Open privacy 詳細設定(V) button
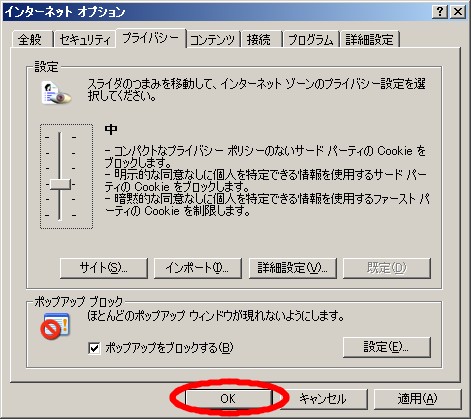This screenshot has width=471, height=419. [x=293, y=268]
